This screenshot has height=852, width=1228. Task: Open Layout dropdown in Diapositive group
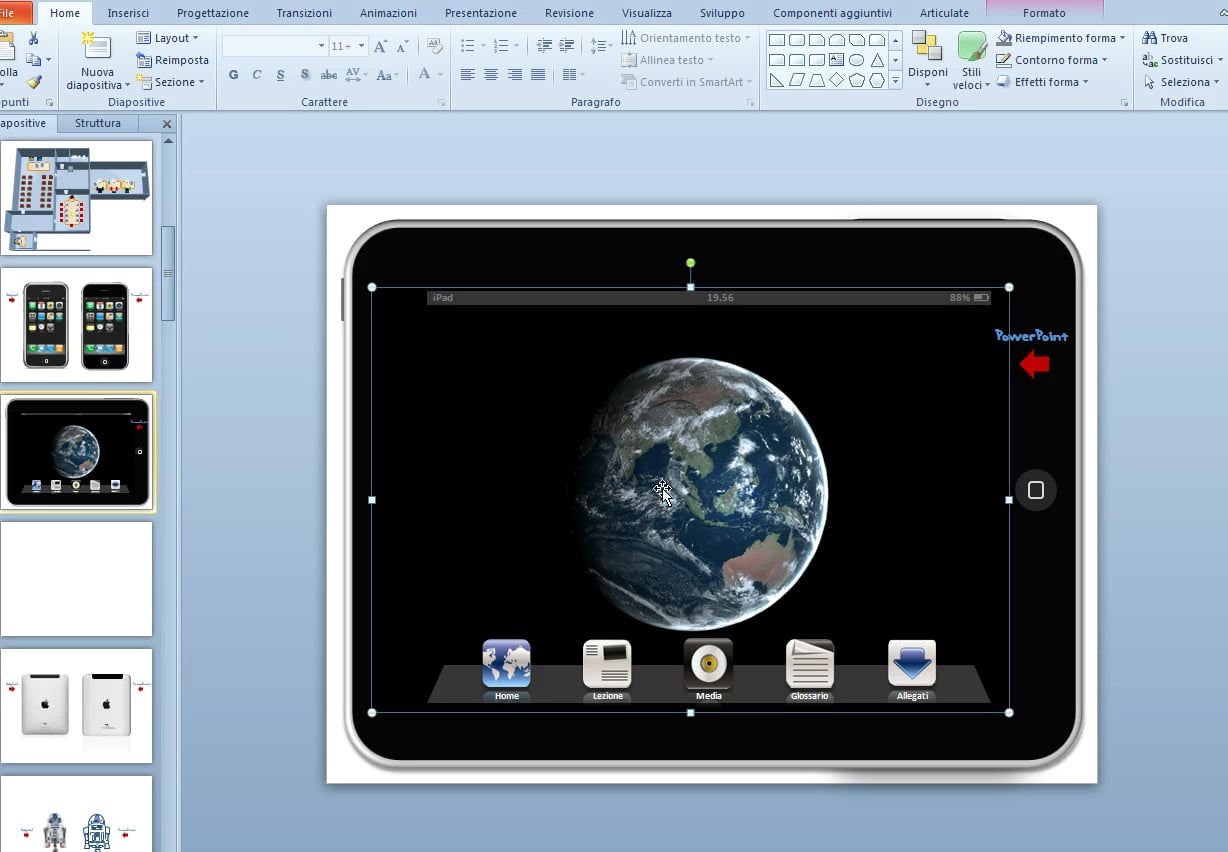[168, 38]
